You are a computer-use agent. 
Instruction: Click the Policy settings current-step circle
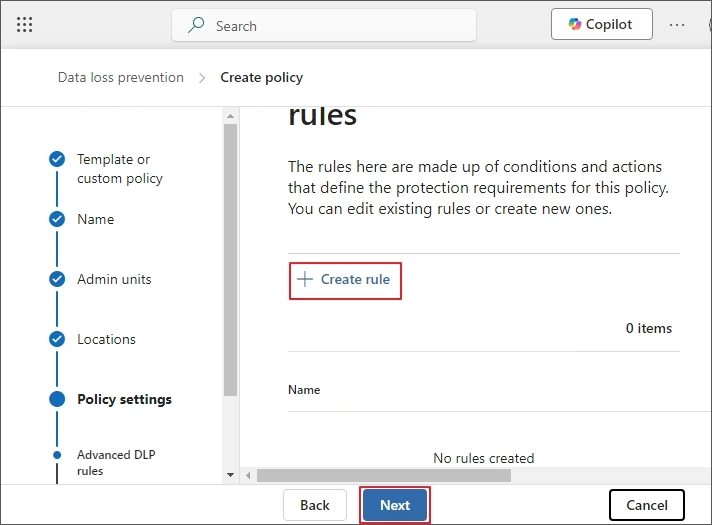coord(57,399)
